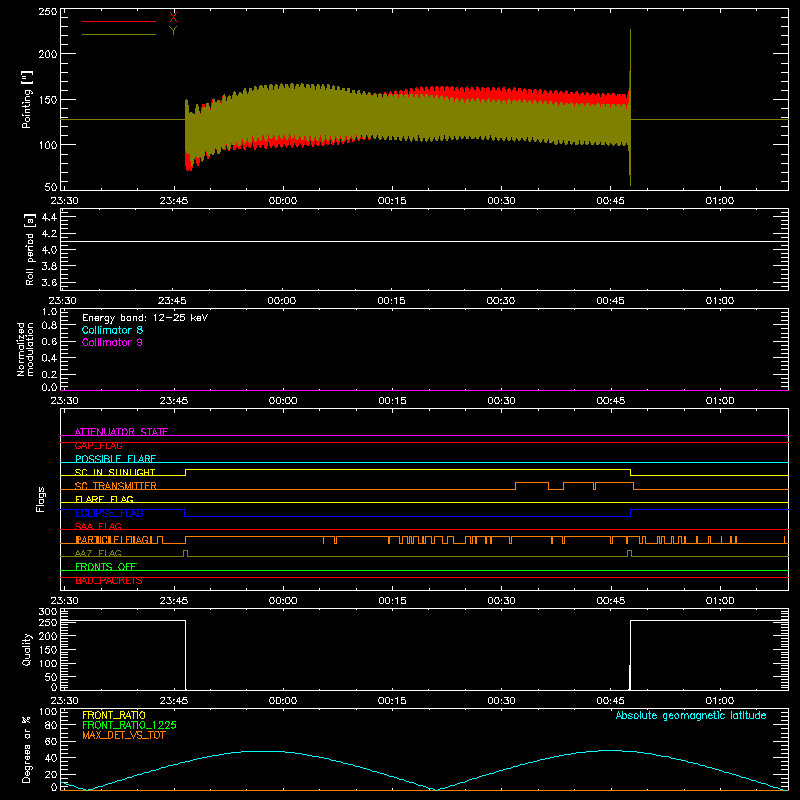Click the 3.6 tick on Roll period axis
Image resolution: width=800 pixels, height=800 pixels.
[x=49, y=282]
